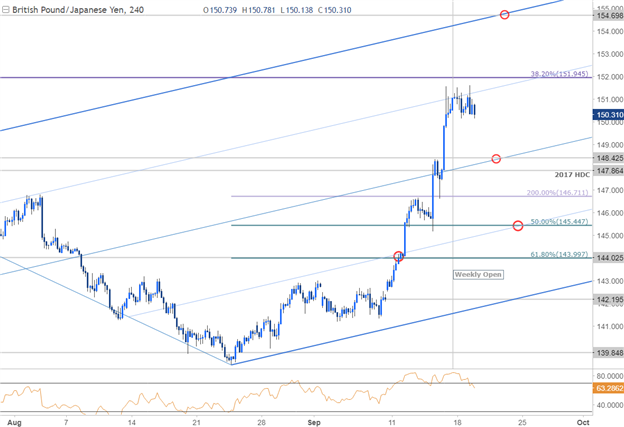The width and height of the screenshot is (624, 427).
Task: Click the high value H150.781
Action: pyautogui.click(x=258, y=10)
